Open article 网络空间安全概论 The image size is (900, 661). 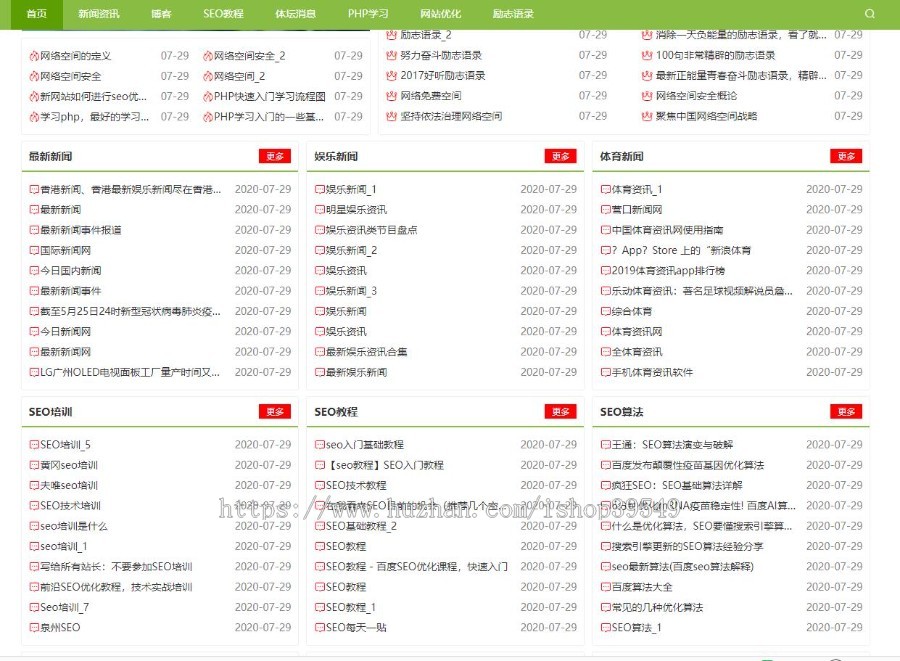[696, 95]
